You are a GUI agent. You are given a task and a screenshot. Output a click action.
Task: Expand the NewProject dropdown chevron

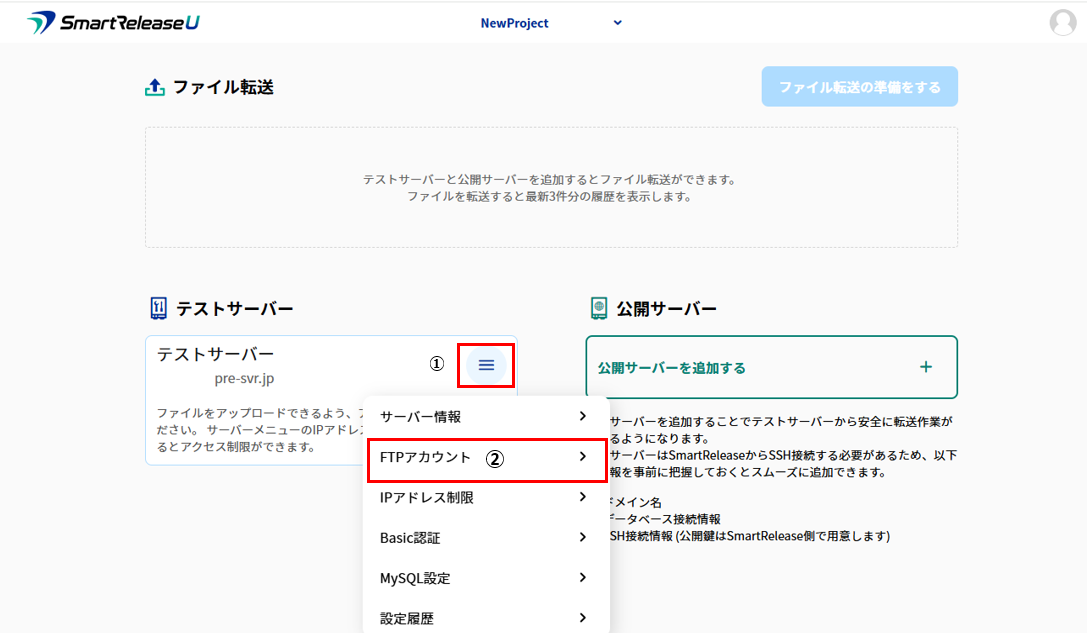tap(617, 23)
